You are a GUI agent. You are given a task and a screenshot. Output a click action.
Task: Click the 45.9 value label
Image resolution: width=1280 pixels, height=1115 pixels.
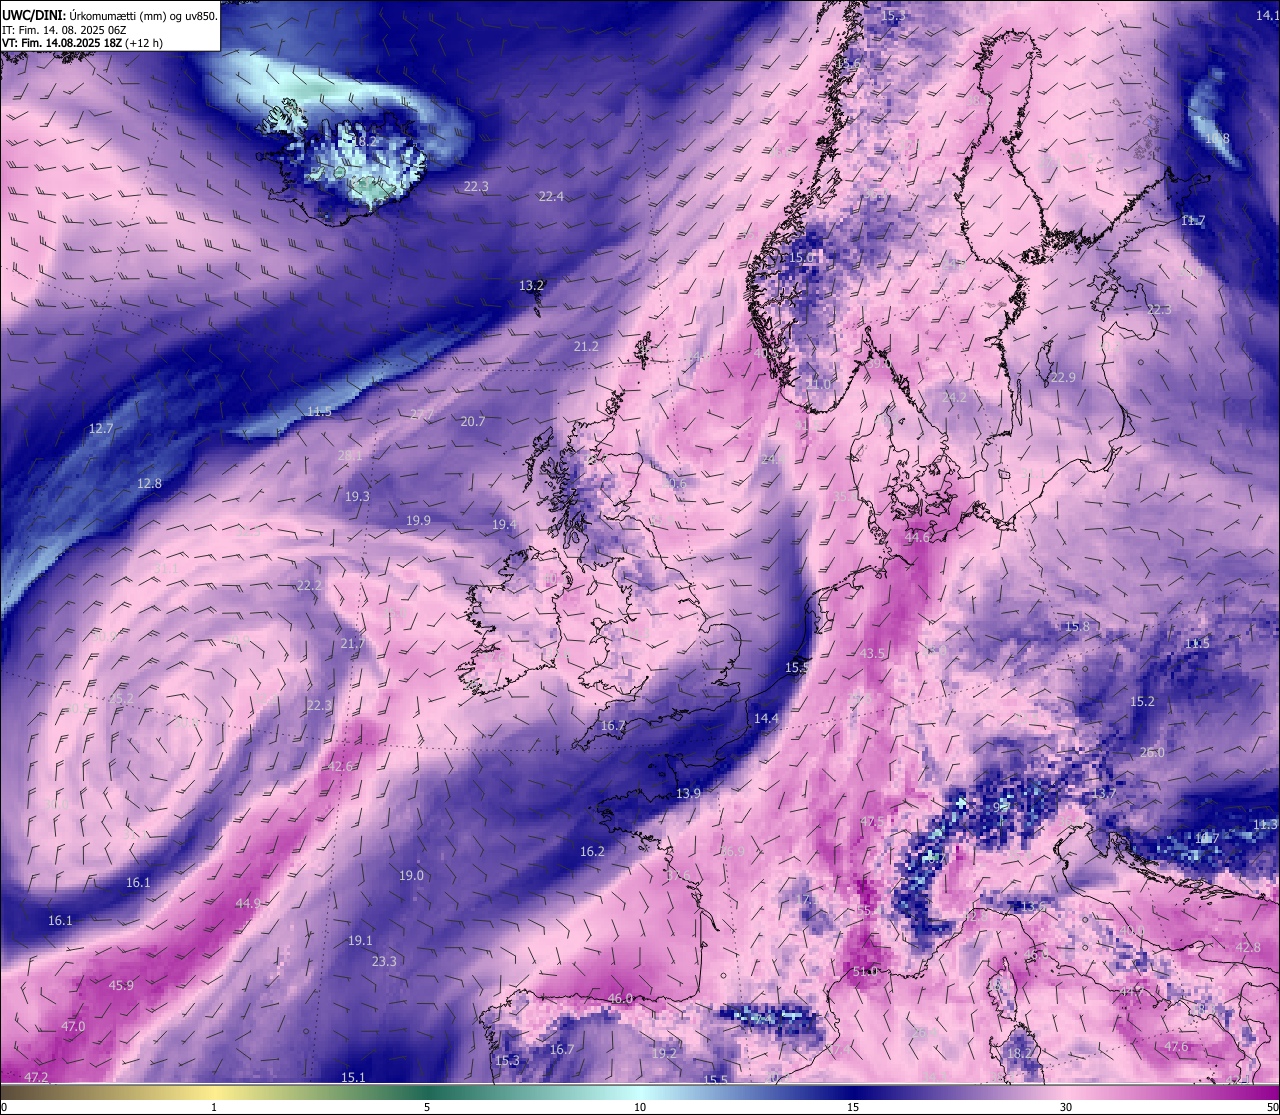pos(121,985)
